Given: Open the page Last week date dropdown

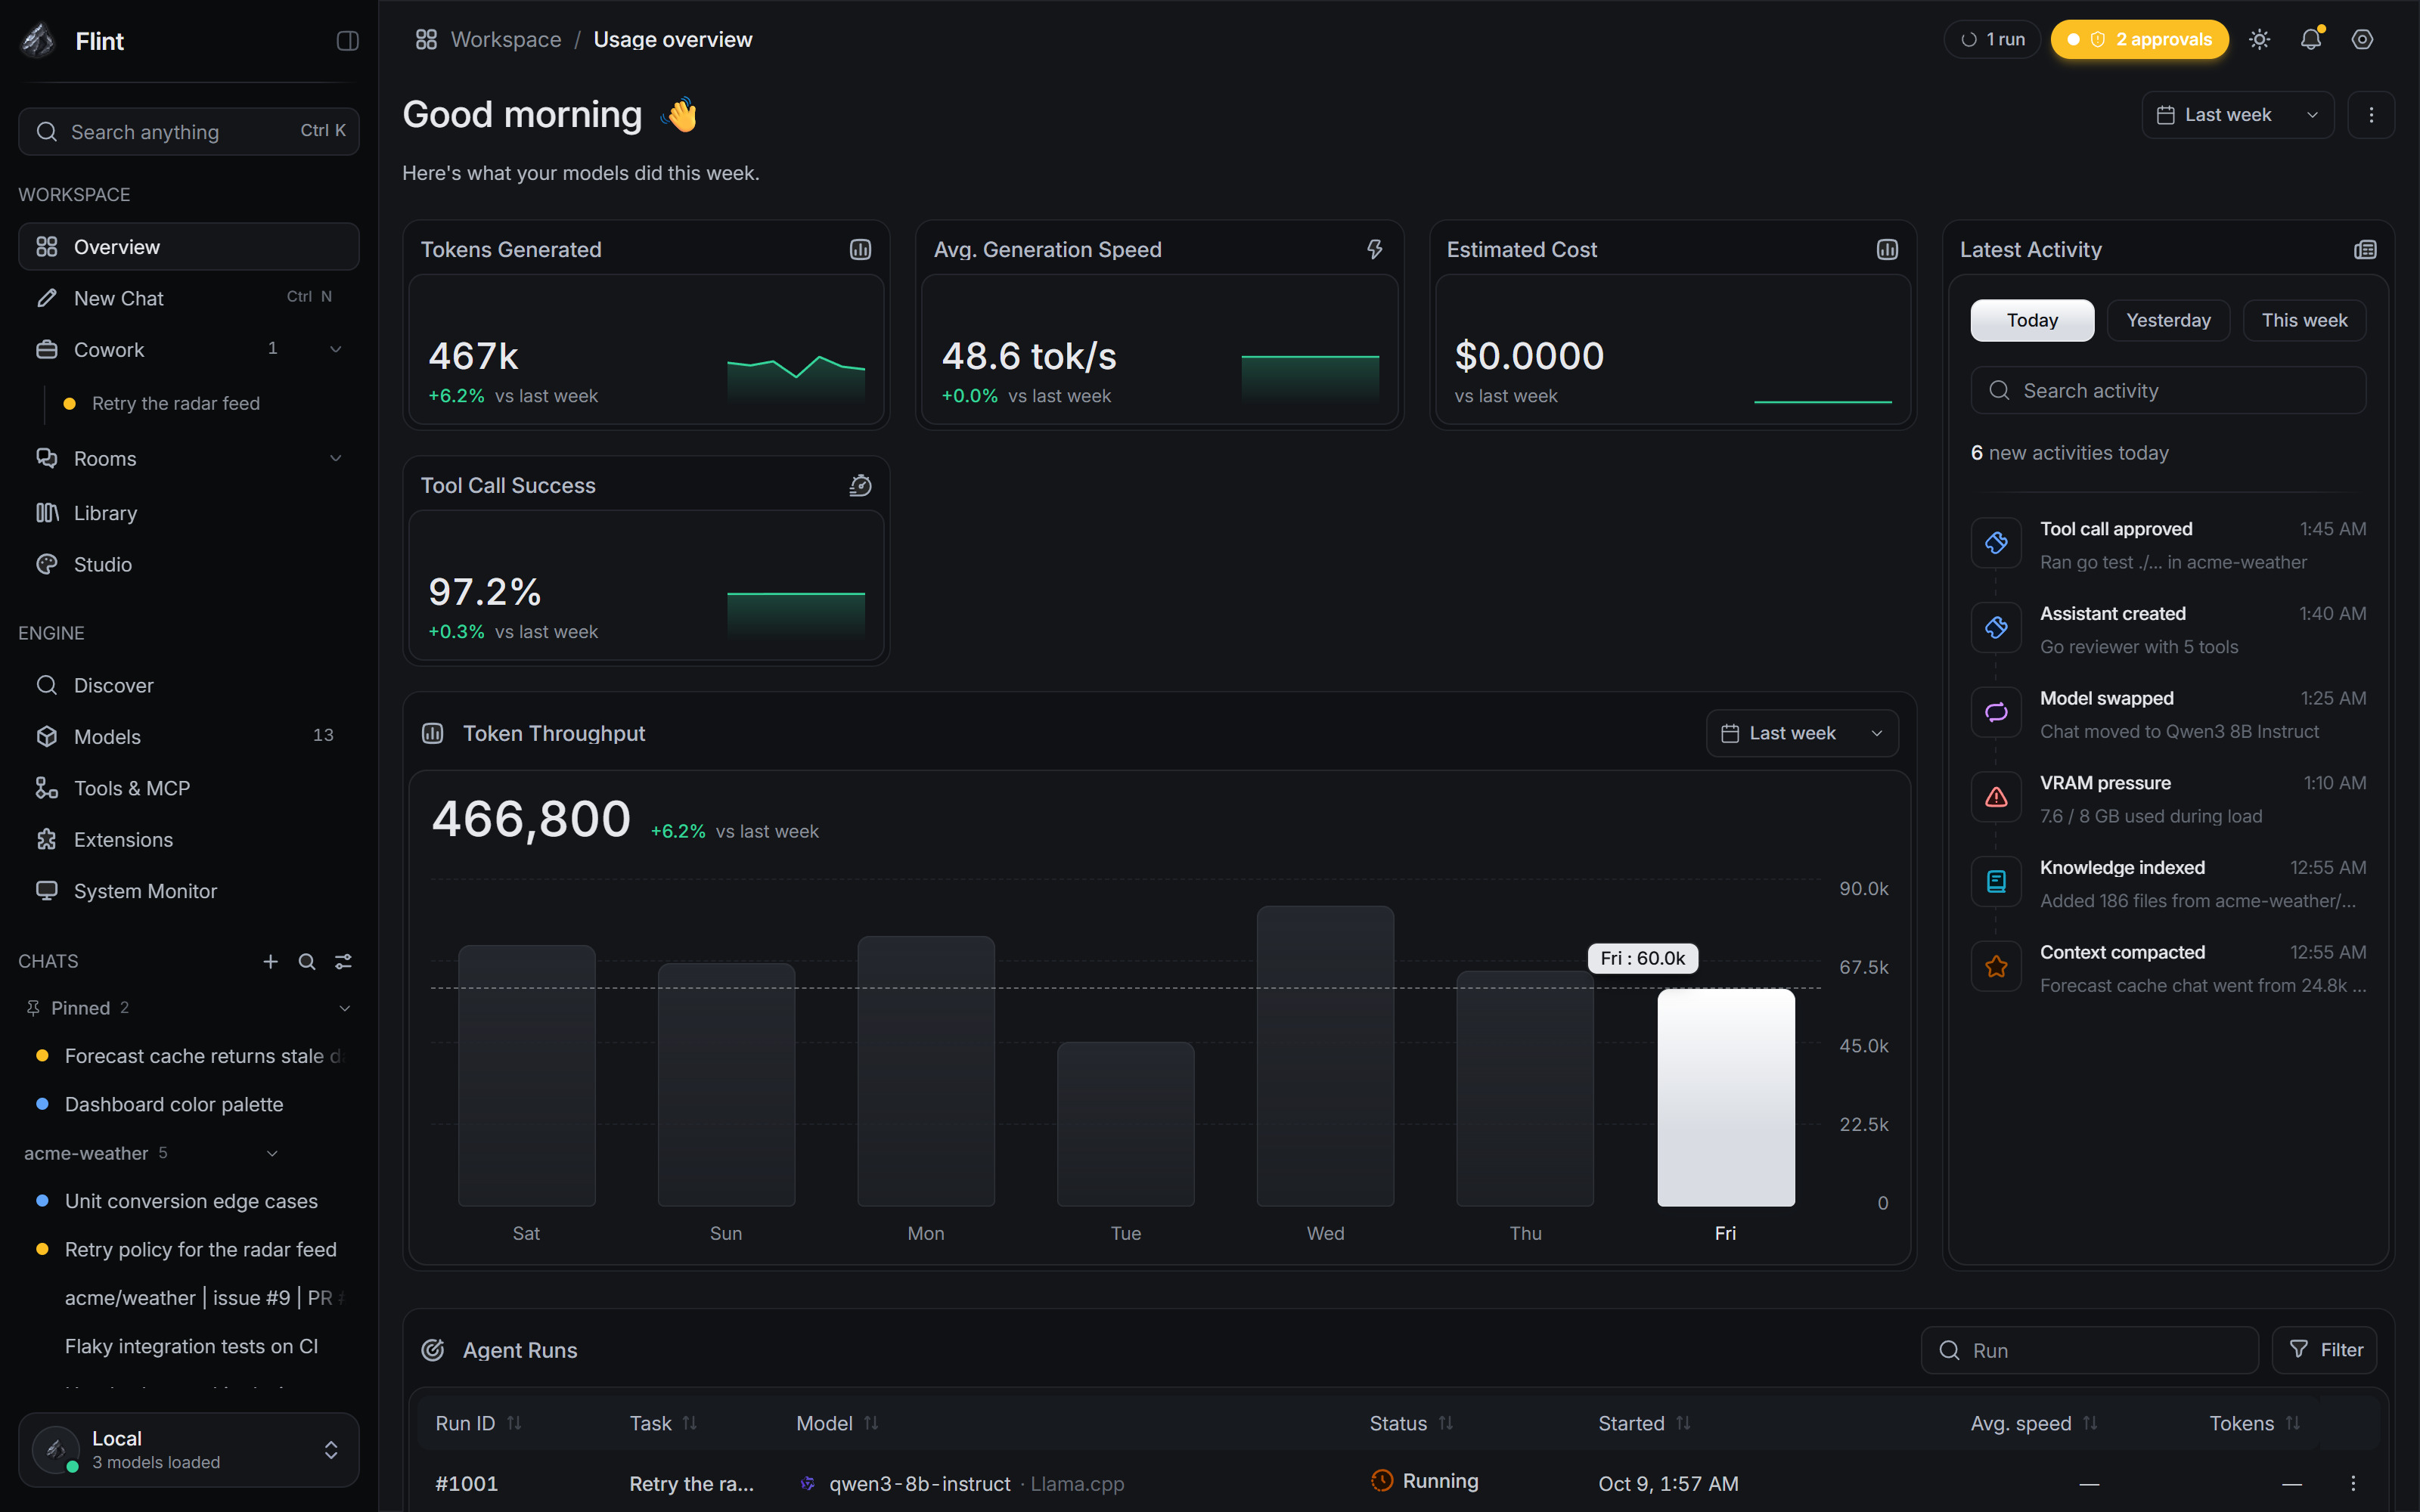Looking at the screenshot, I should coord(2237,115).
